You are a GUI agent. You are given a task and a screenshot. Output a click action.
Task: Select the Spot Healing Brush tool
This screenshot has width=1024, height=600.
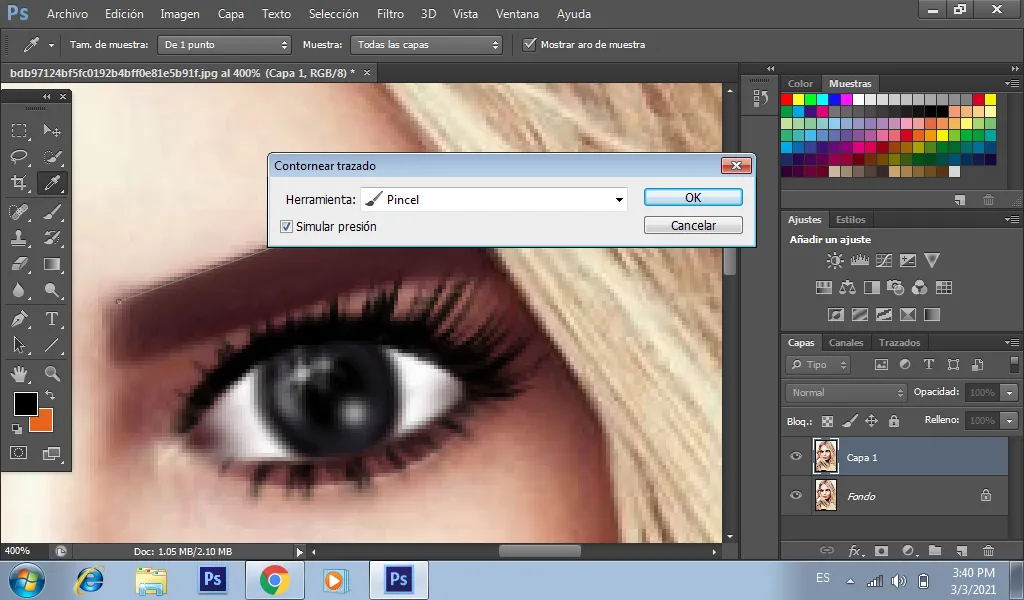click(x=19, y=212)
